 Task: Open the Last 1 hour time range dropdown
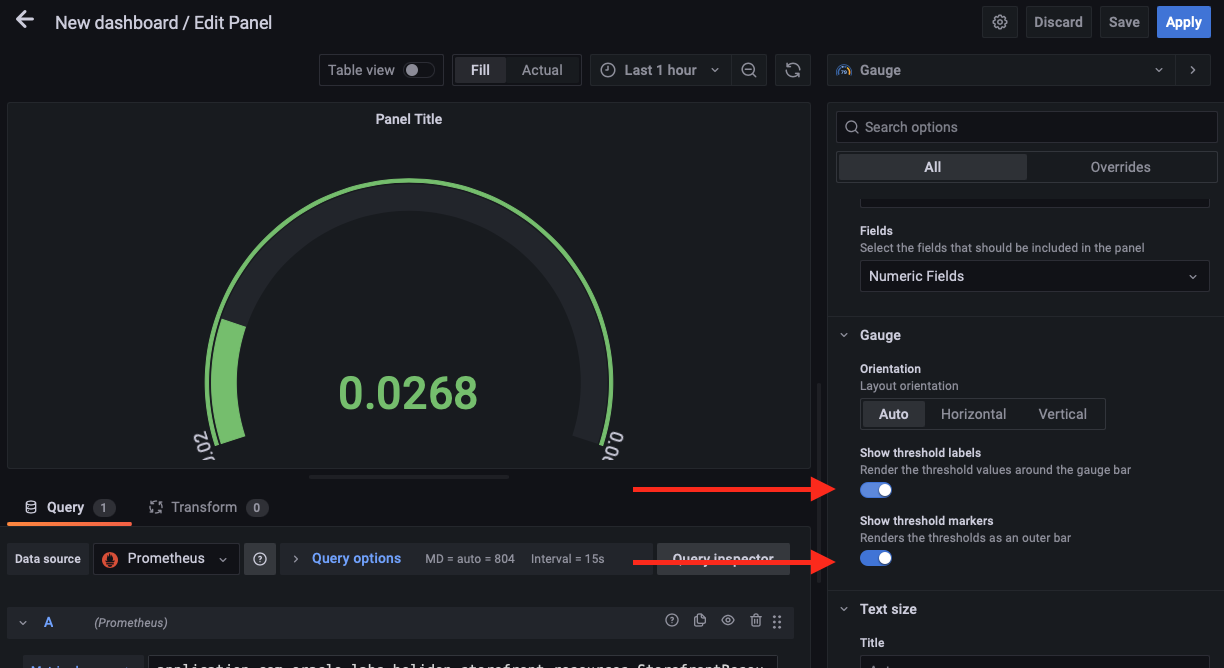(x=660, y=70)
